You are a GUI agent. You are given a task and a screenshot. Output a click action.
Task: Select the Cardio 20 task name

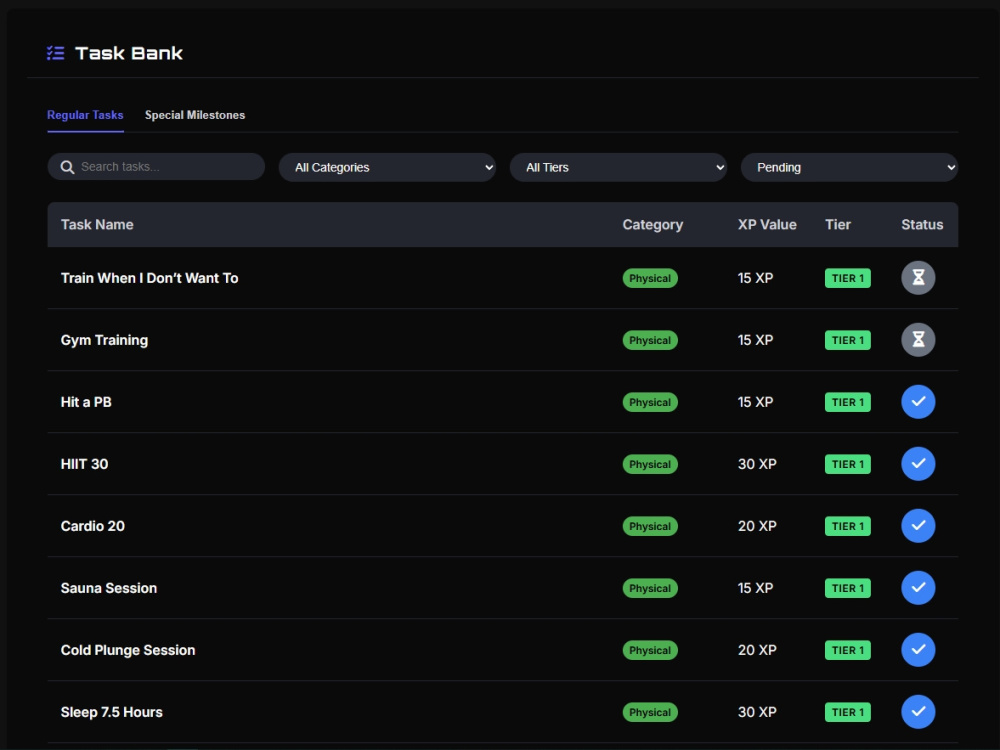pyautogui.click(x=92, y=526)
